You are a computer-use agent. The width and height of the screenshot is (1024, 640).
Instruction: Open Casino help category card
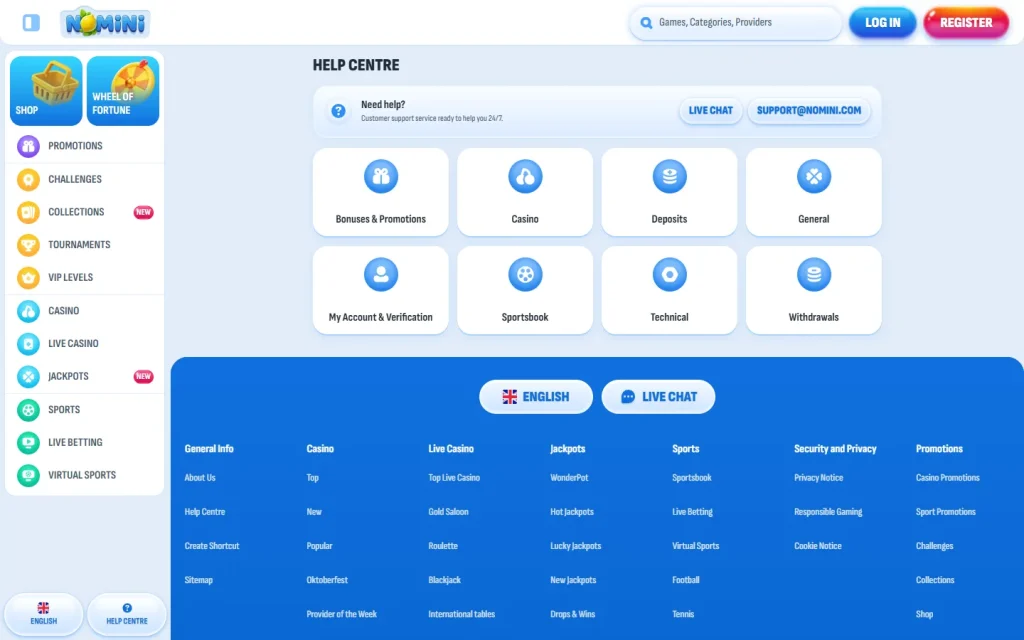(x=525, y=192)
